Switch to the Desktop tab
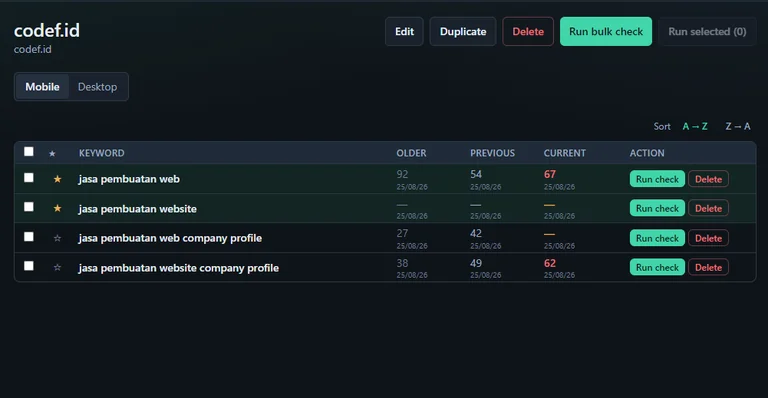 pos(97,87)
